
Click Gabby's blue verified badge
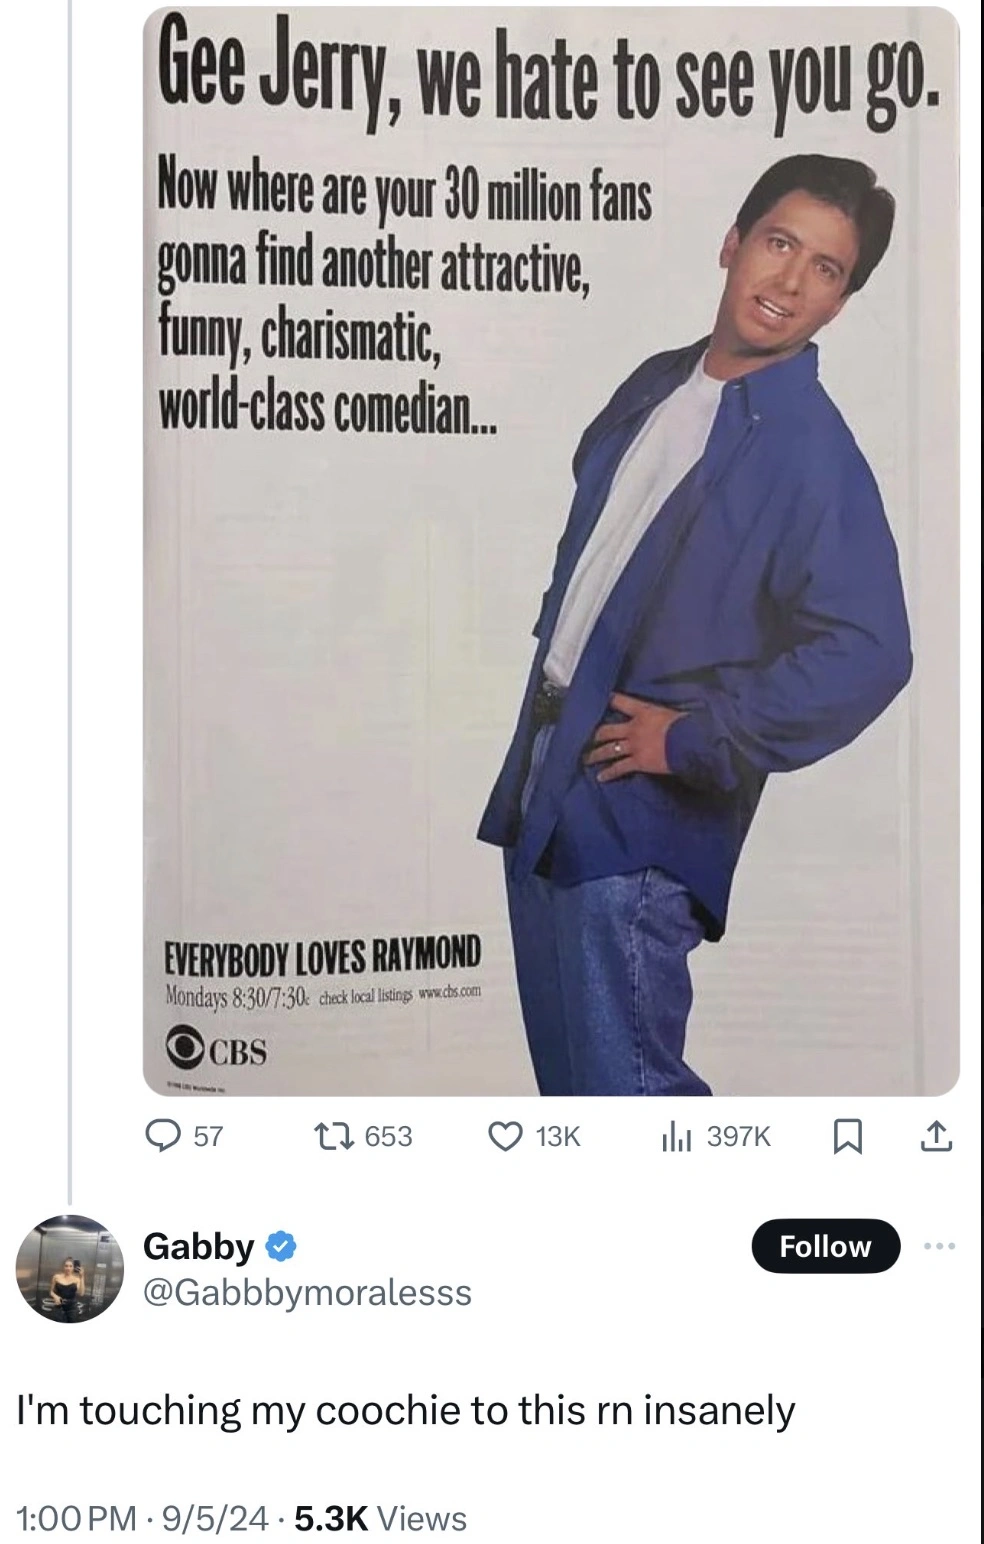point(281,1246)
